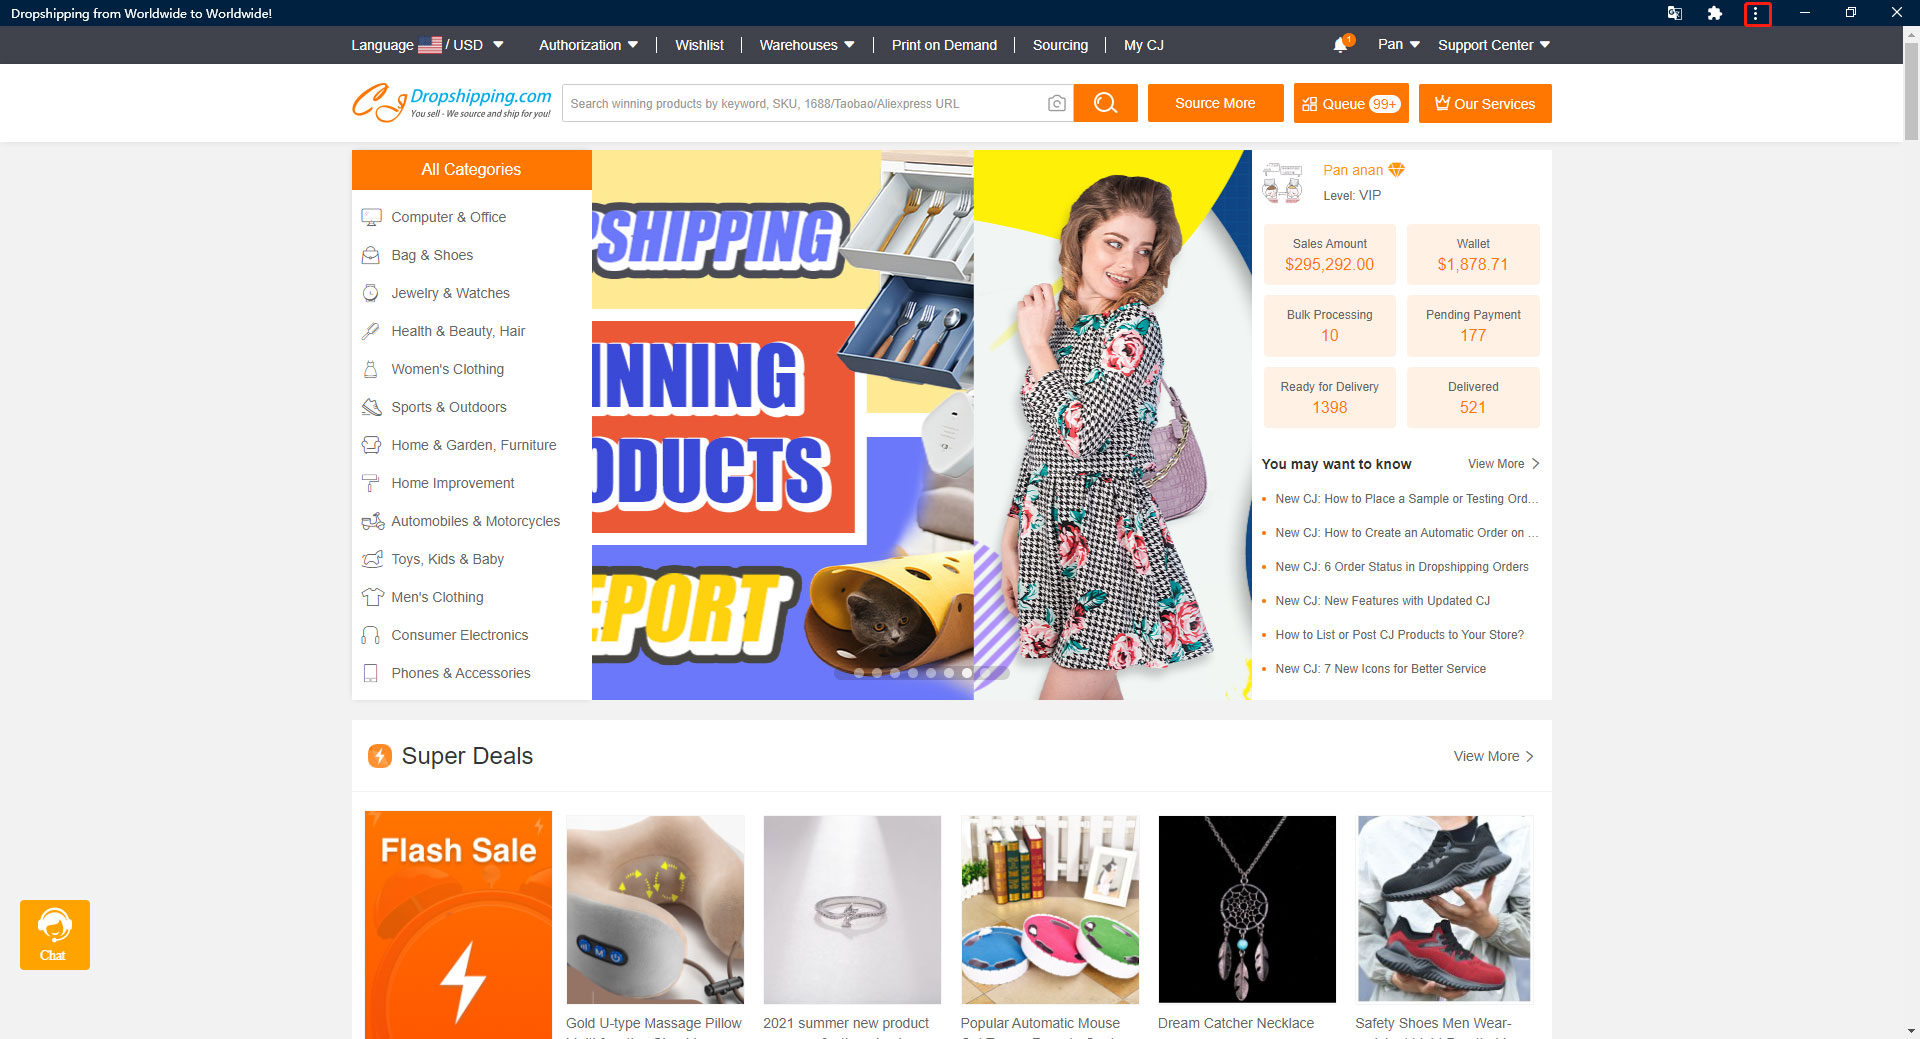Select the Computer & Office category icon
Viewport: 1920px width, 1039px height.
371,217
